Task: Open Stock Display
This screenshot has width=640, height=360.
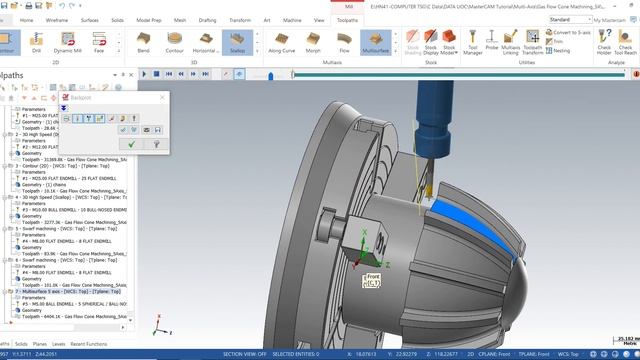Action: click(431, 42)
